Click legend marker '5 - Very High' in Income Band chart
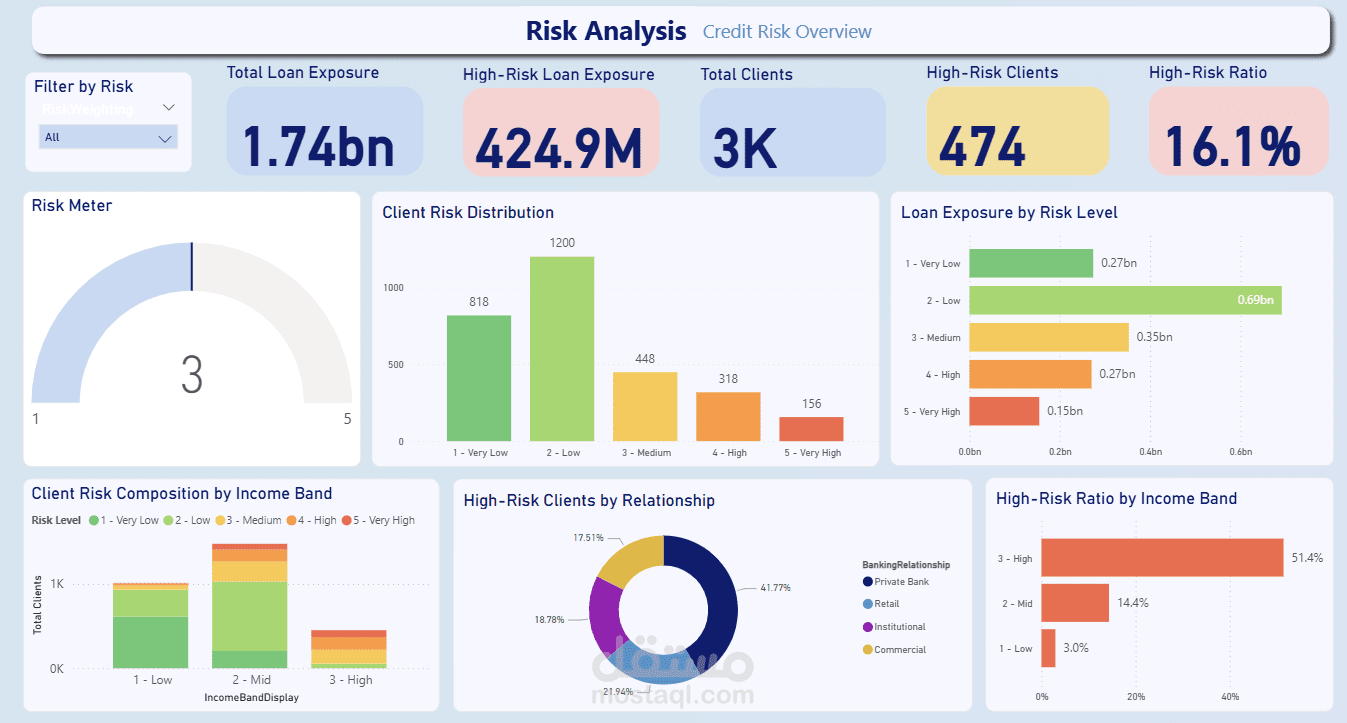Screen dimensions: 1347x723 (x=346, y=520)
